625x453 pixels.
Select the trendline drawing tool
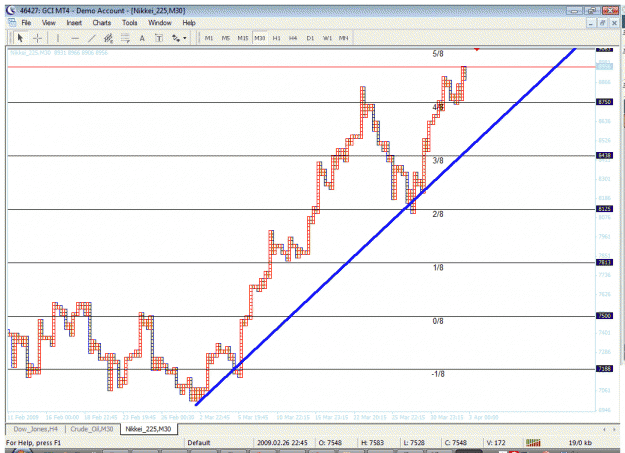(92, 38)
